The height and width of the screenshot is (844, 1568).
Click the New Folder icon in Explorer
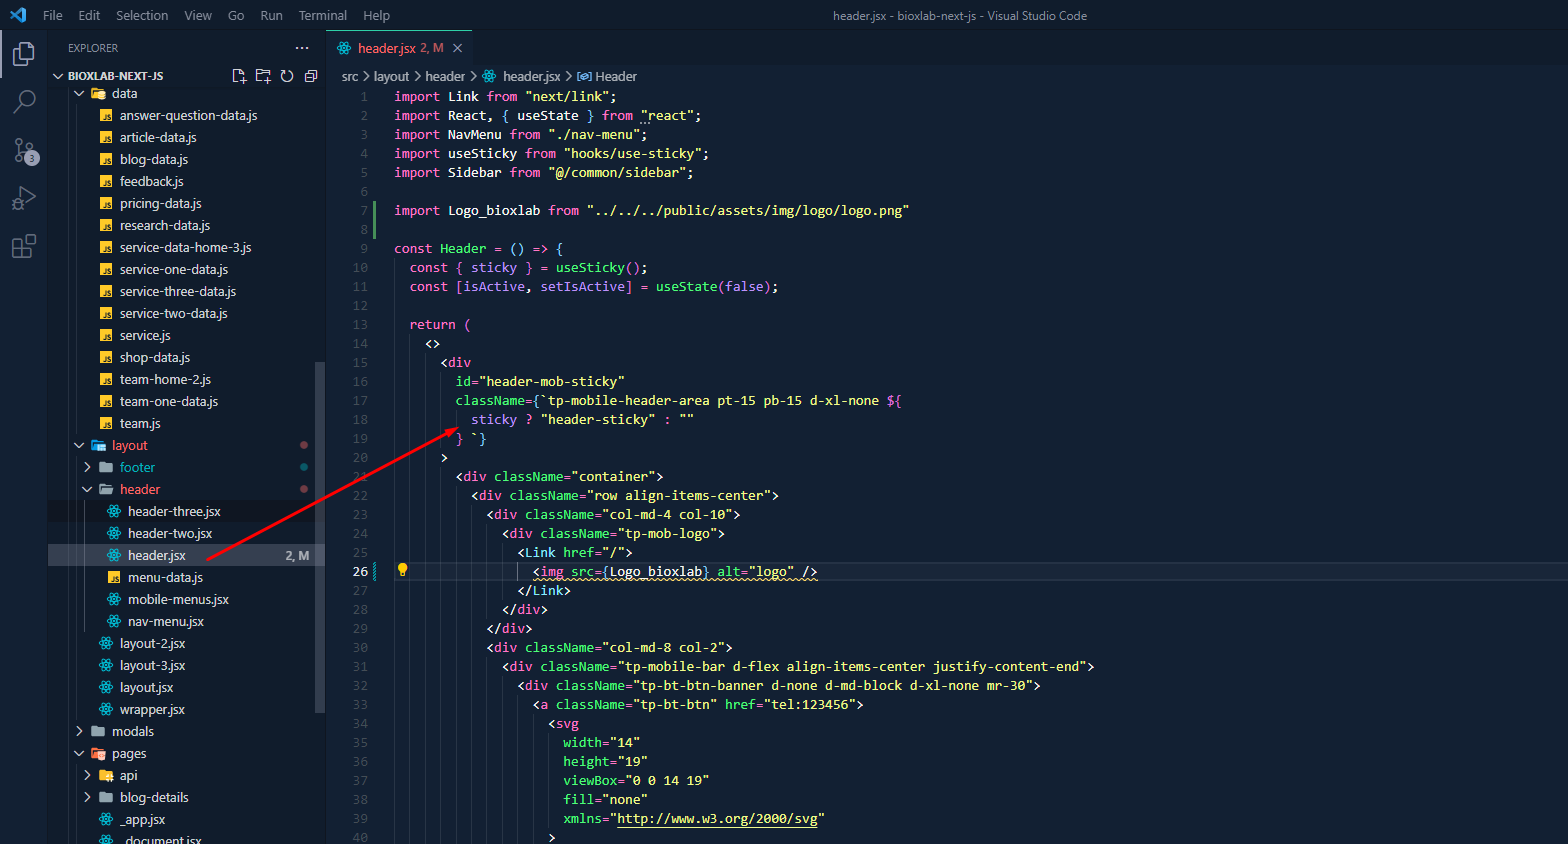[x=263, y=76]
